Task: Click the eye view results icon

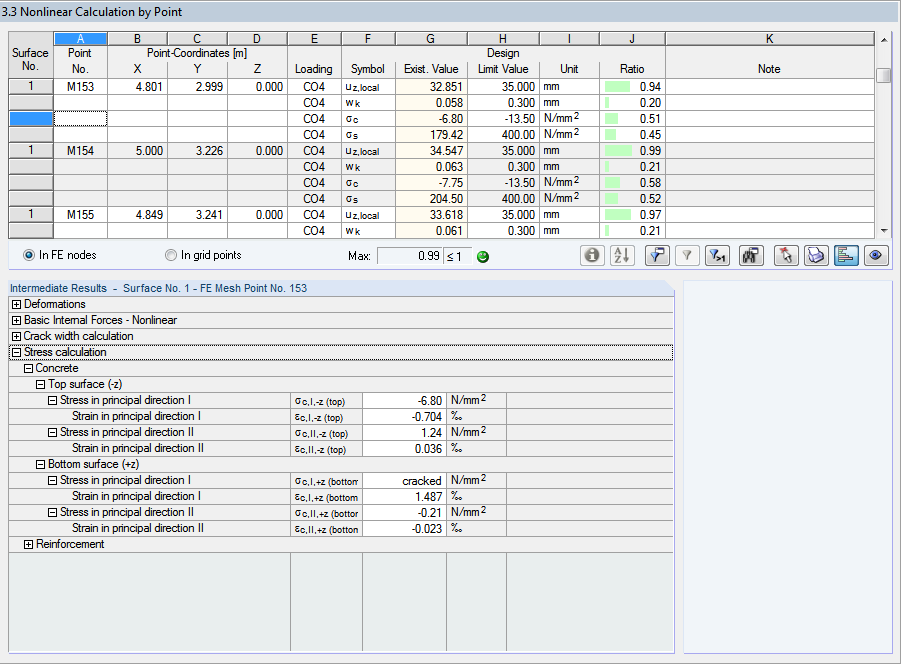Action: pos(875,255)
